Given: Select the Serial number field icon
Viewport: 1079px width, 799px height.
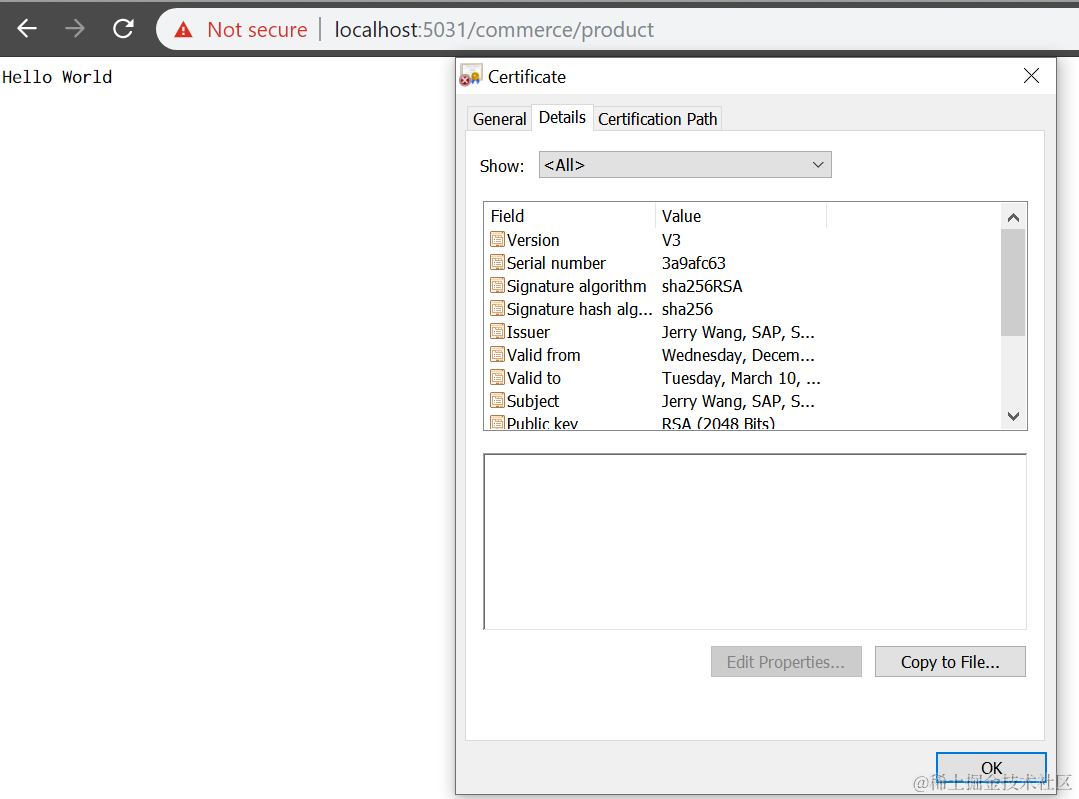Looking at the screenshot, I should point(497,262).
